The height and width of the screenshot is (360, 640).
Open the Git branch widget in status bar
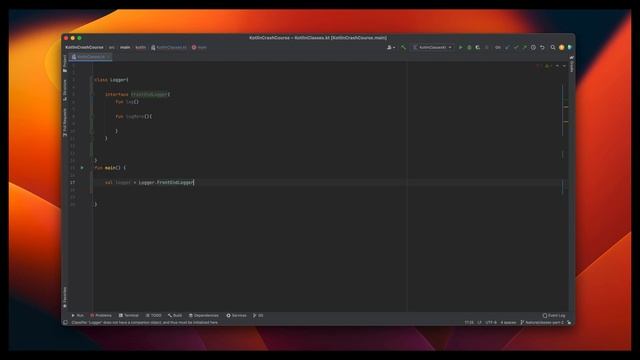click(x=542, y=322)
